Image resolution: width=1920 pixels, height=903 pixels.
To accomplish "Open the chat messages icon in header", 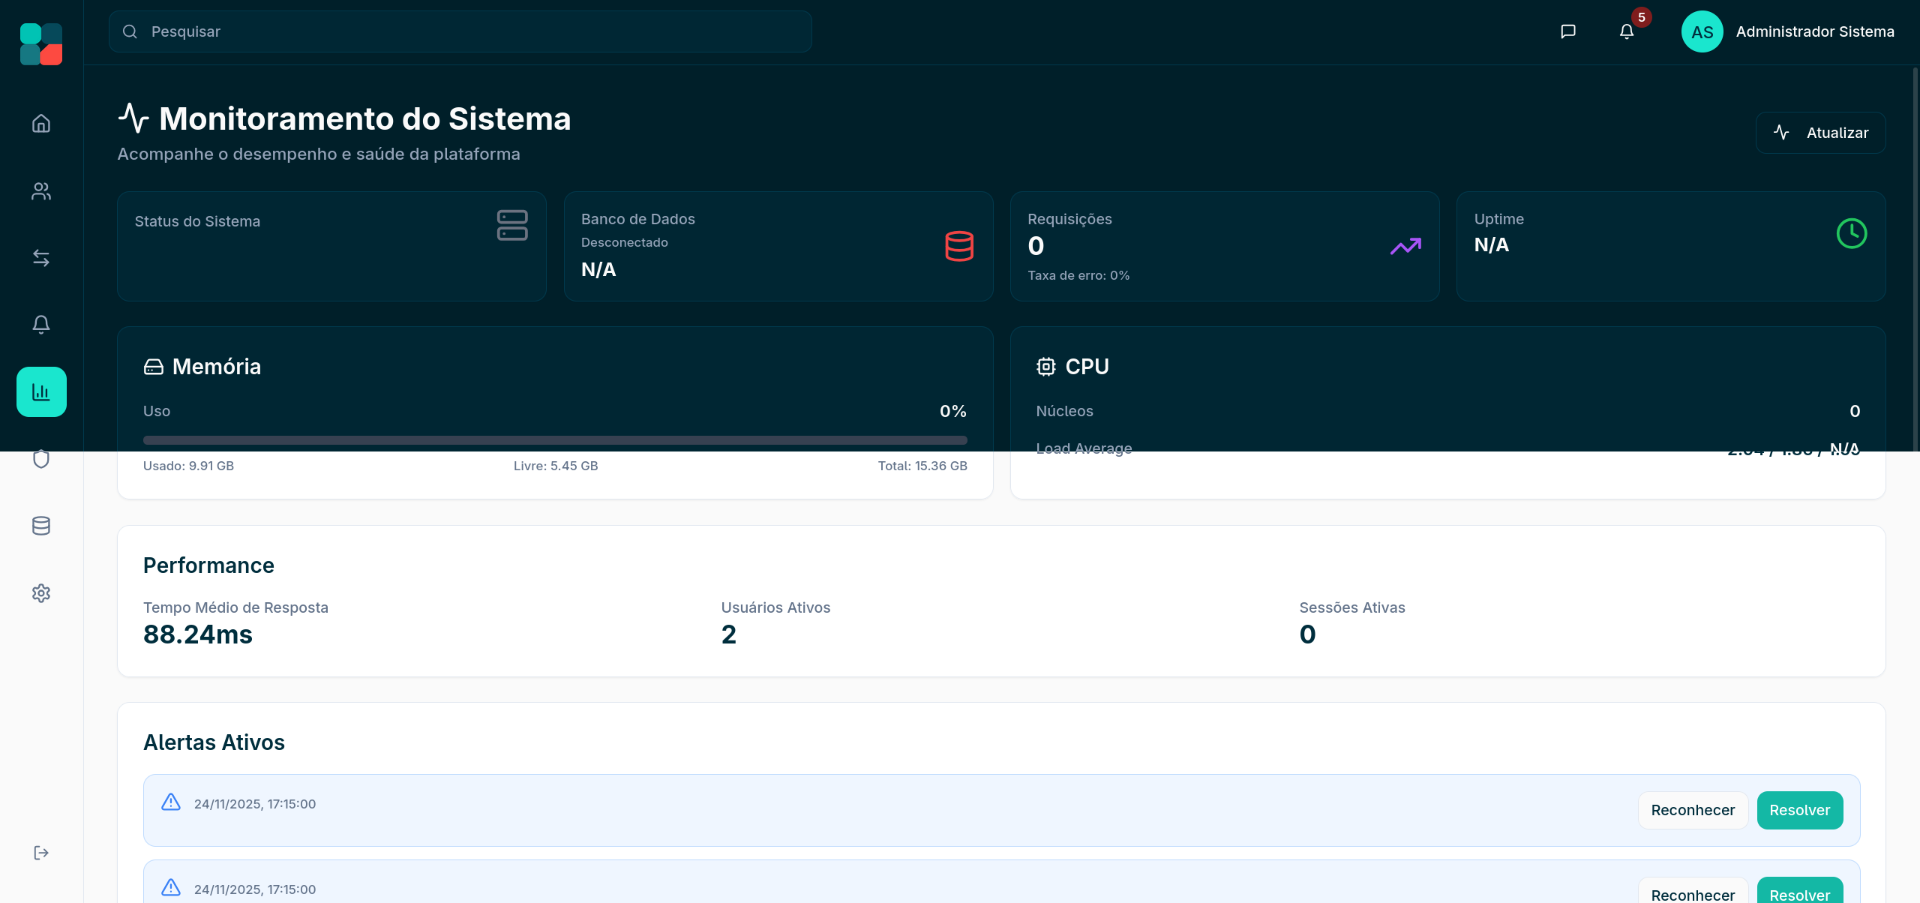I will [x=1568, y=32].
